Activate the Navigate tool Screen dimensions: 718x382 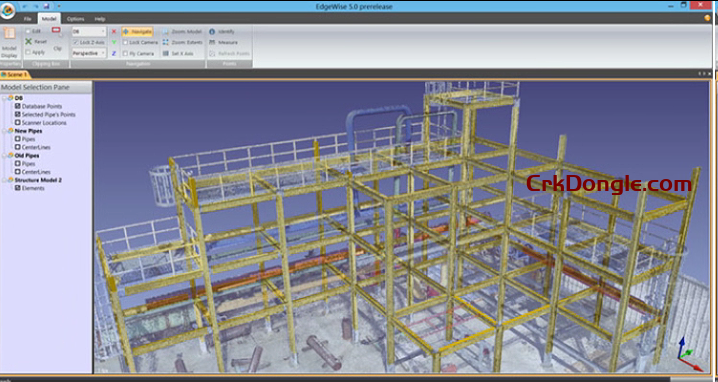point(137,32)
